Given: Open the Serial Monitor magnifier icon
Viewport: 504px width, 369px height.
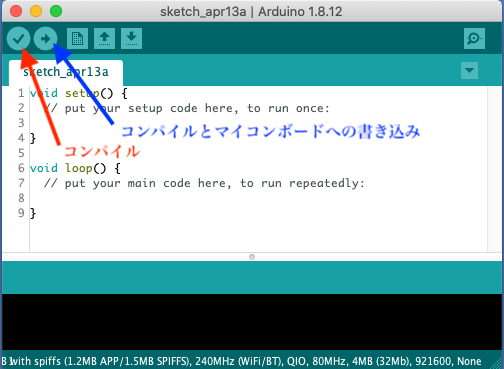Looking at the screenshot, I should click(474, 39).
